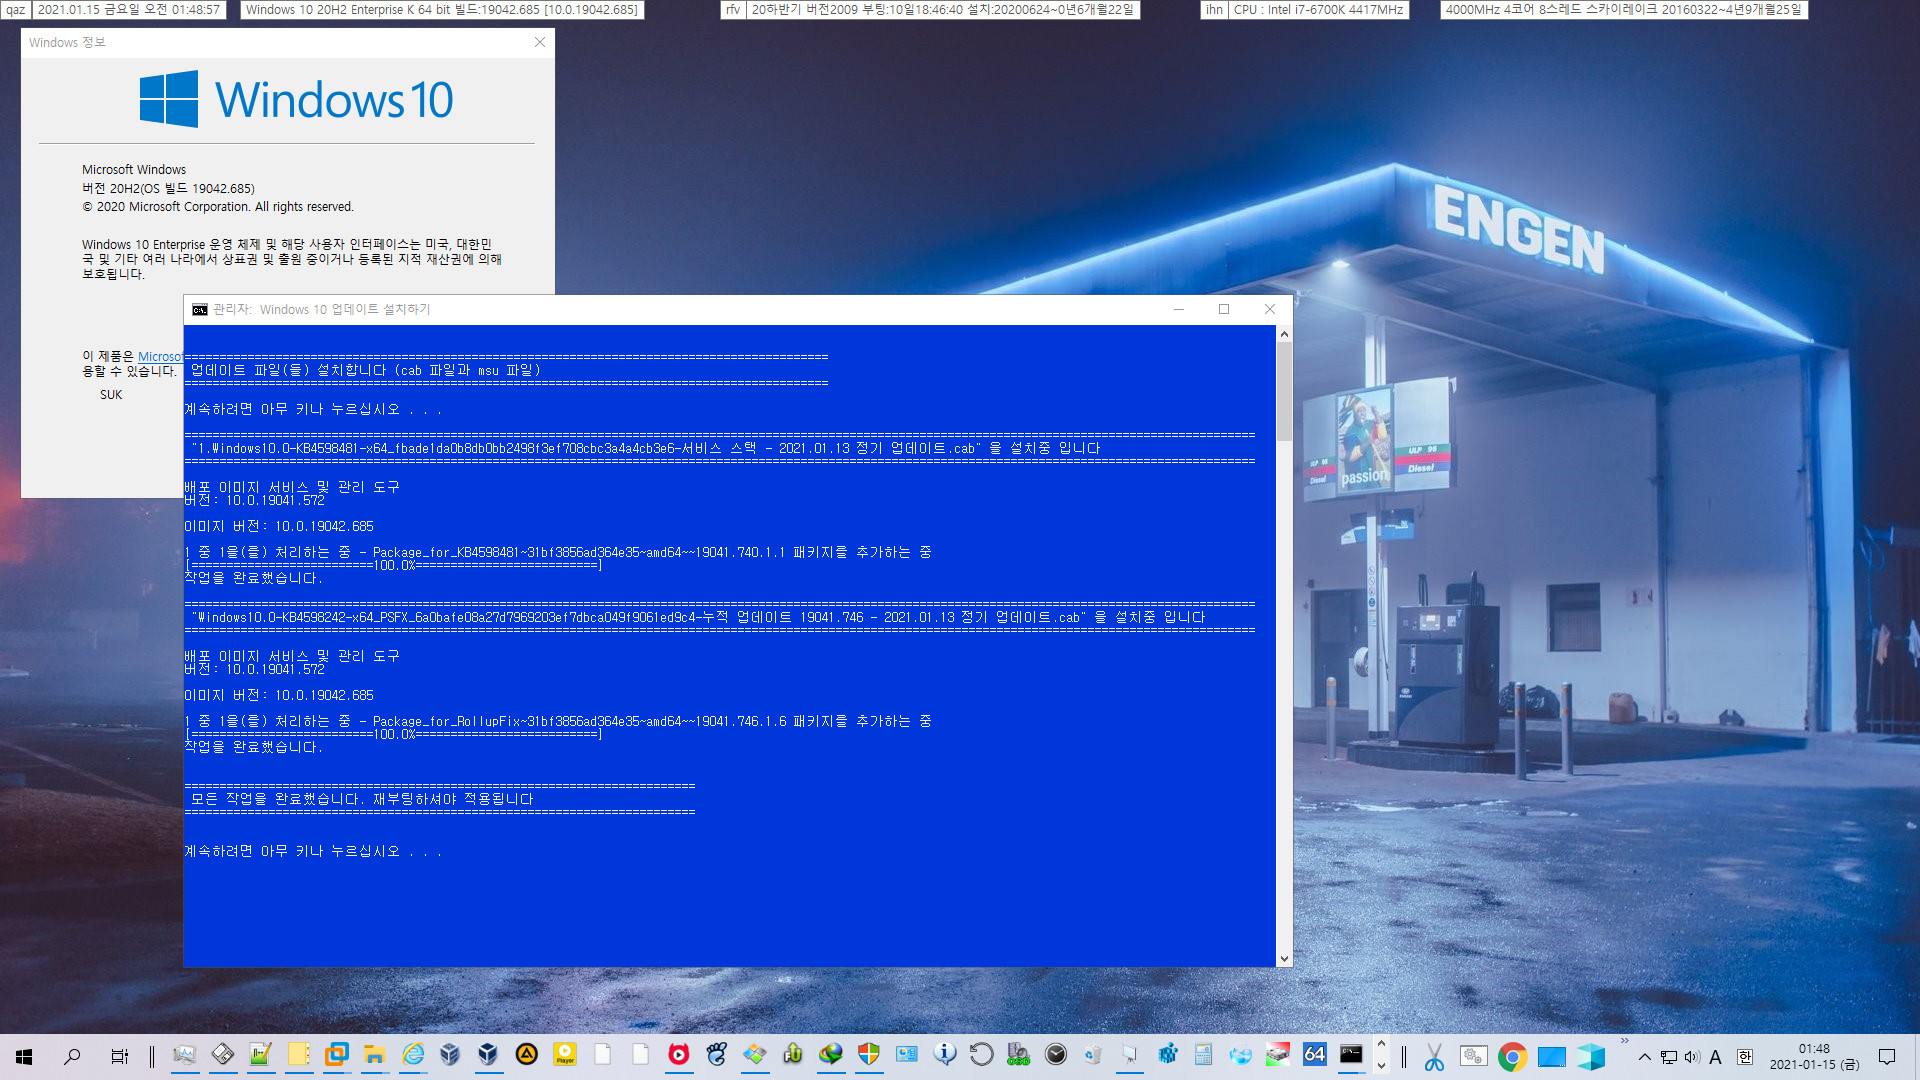This screenshot has height=1080, width=1920.
Task: Toggle the Korean 한 input indicator
Action: point(1745,1057)
